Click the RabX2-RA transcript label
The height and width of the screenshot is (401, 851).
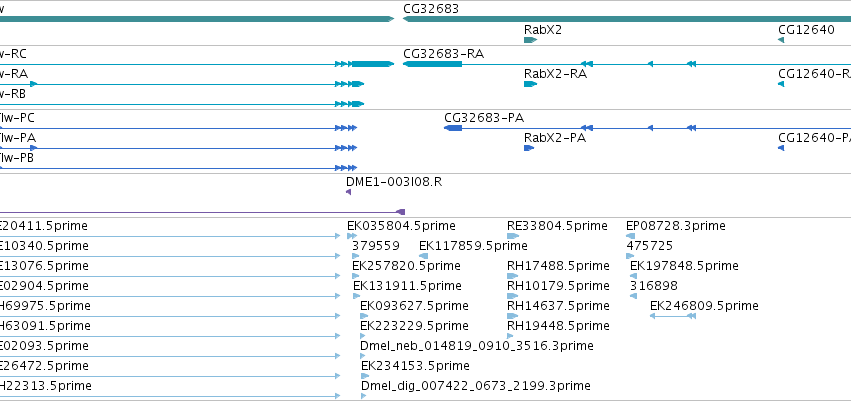click(555, 74)
